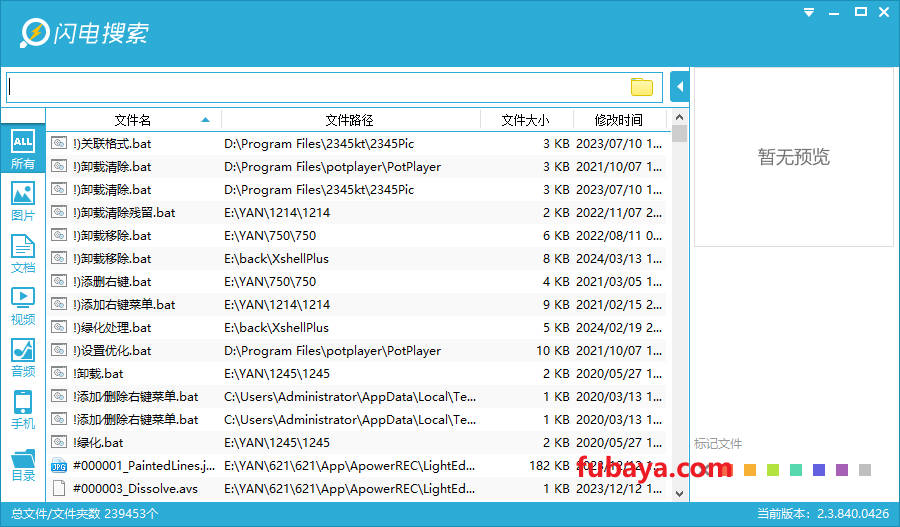Click the 暂无预览 preview placeholder

(793, 157)
